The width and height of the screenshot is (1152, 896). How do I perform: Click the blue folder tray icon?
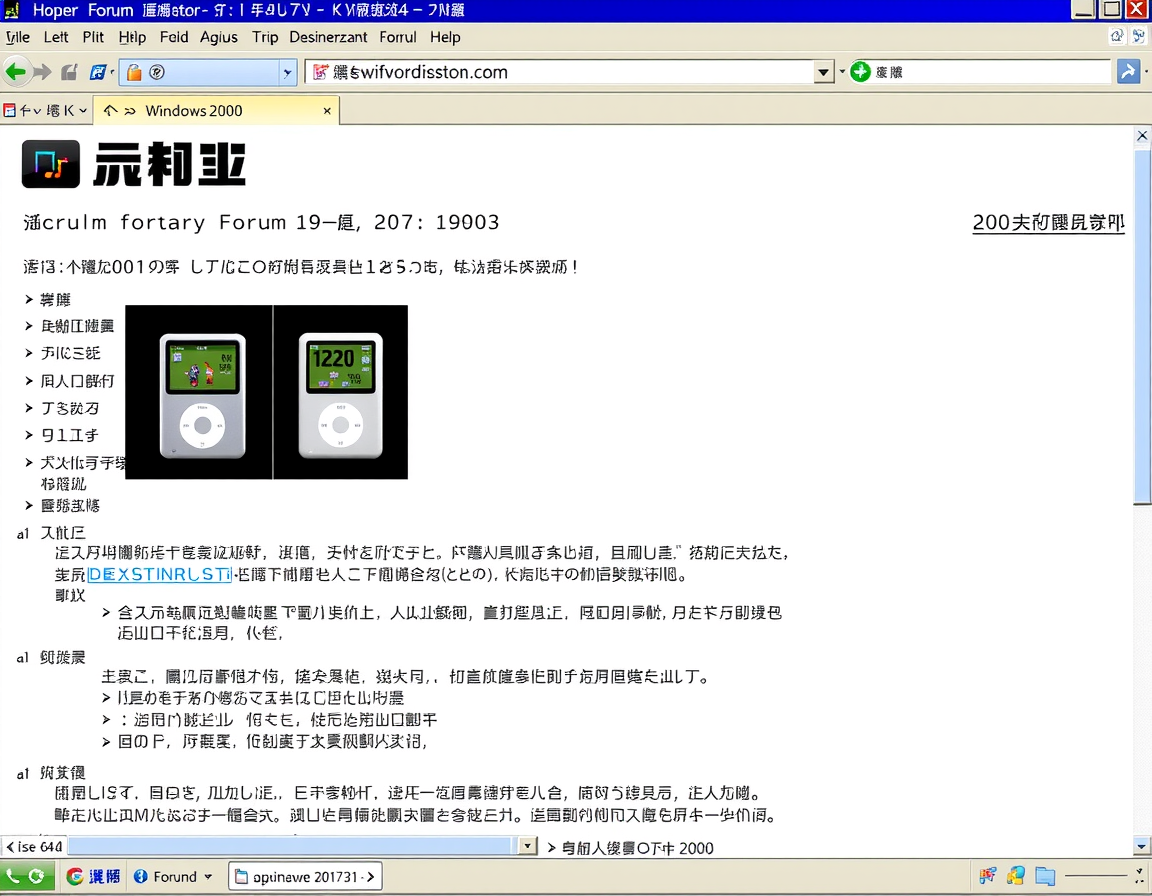pyautogui.click(x=1045, y=875)
